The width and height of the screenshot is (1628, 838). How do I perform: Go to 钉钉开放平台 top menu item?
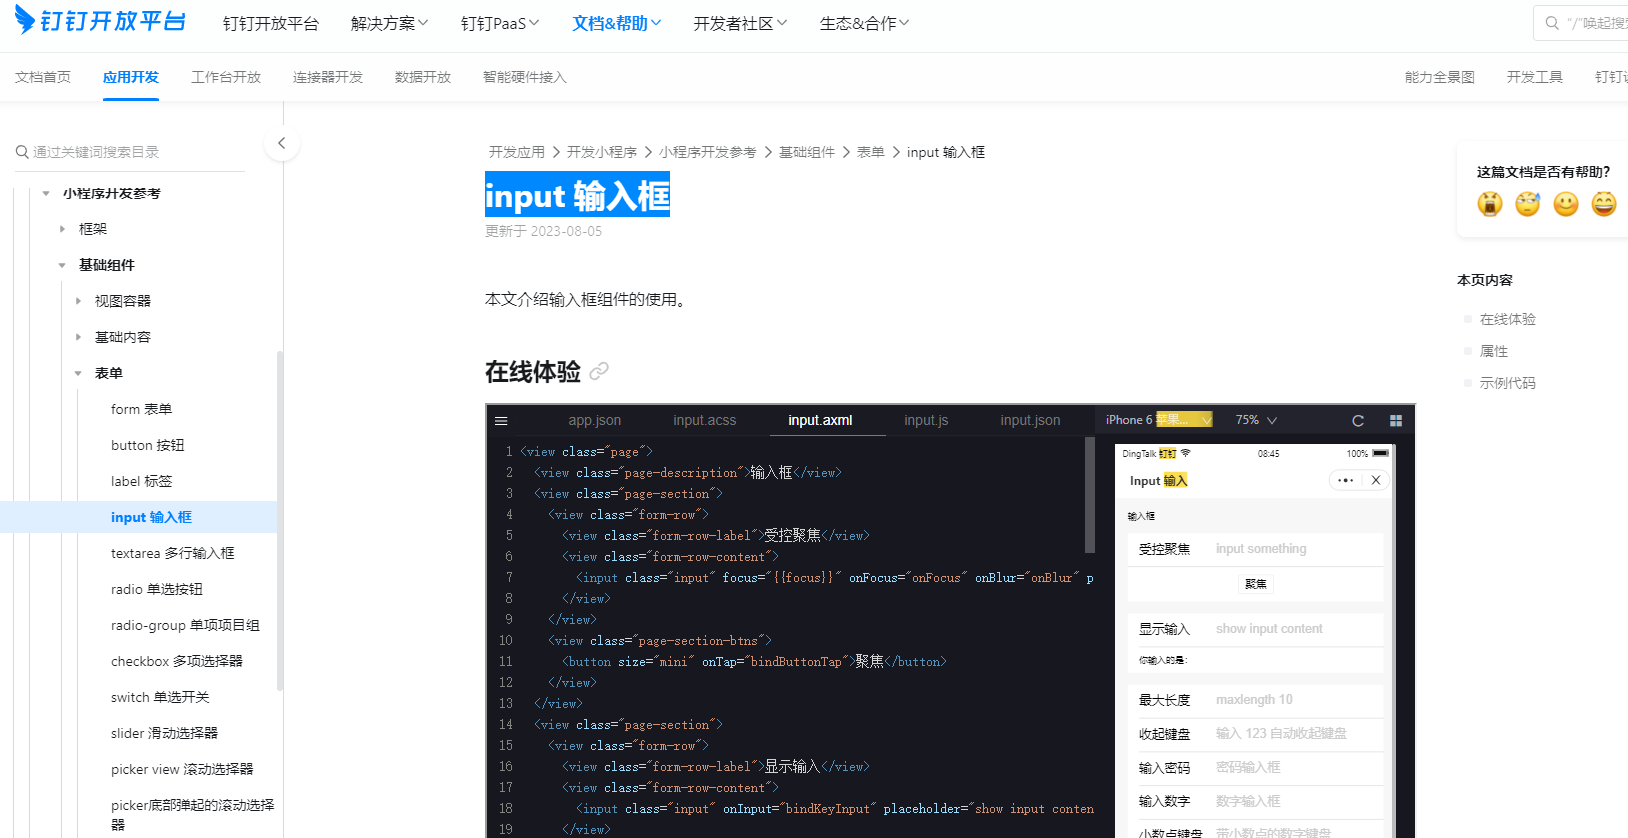271,23
